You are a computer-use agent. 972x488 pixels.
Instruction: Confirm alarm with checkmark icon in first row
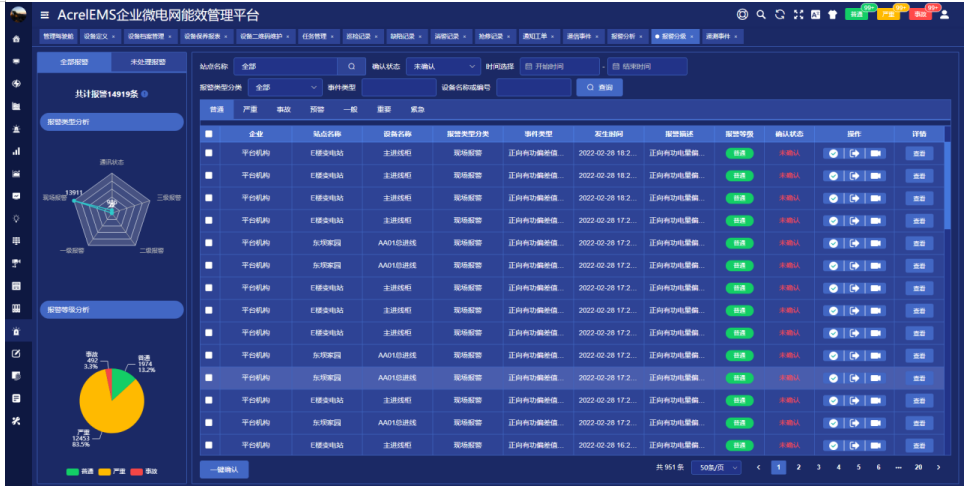(x=833, y=153)
